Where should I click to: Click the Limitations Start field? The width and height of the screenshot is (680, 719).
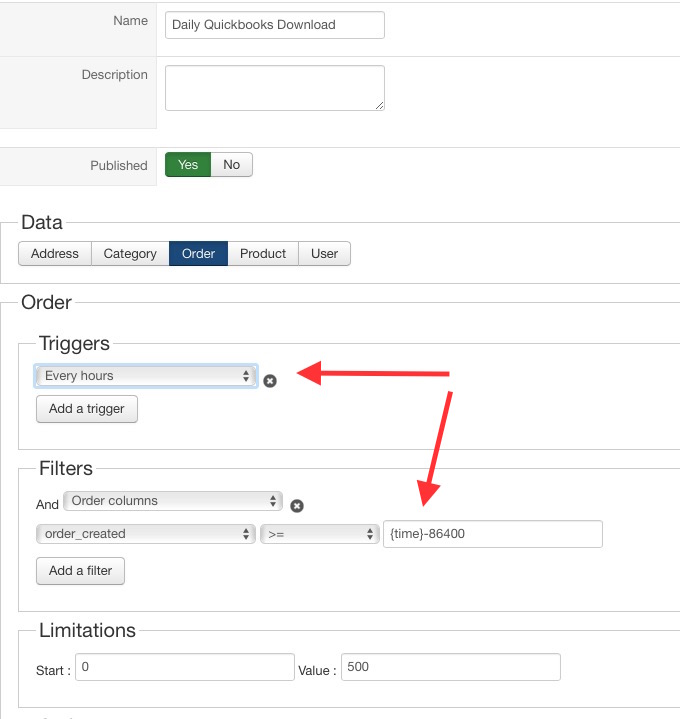point(184,667)
